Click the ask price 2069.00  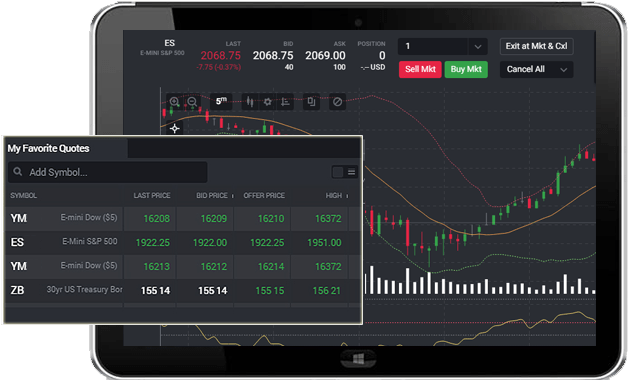pyautogui.click(x=325, y=55)
